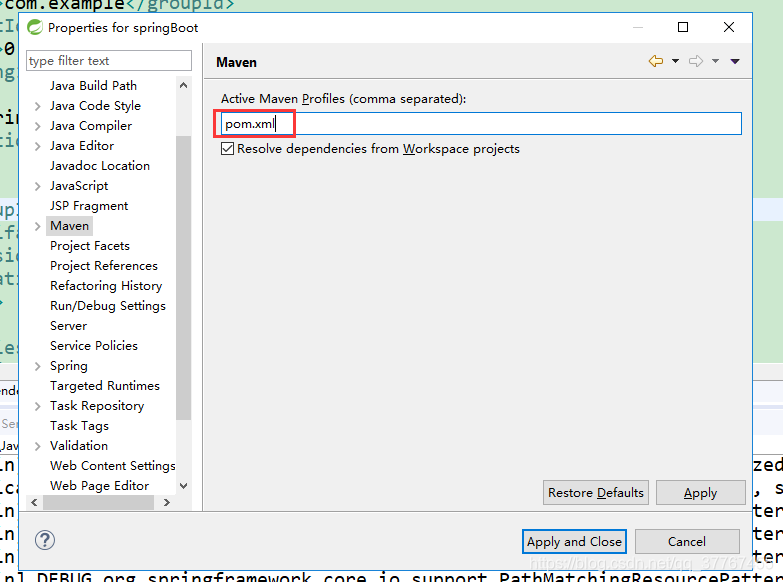Click Apply and Close button
The image size is (783, 582).
[574, 542]
